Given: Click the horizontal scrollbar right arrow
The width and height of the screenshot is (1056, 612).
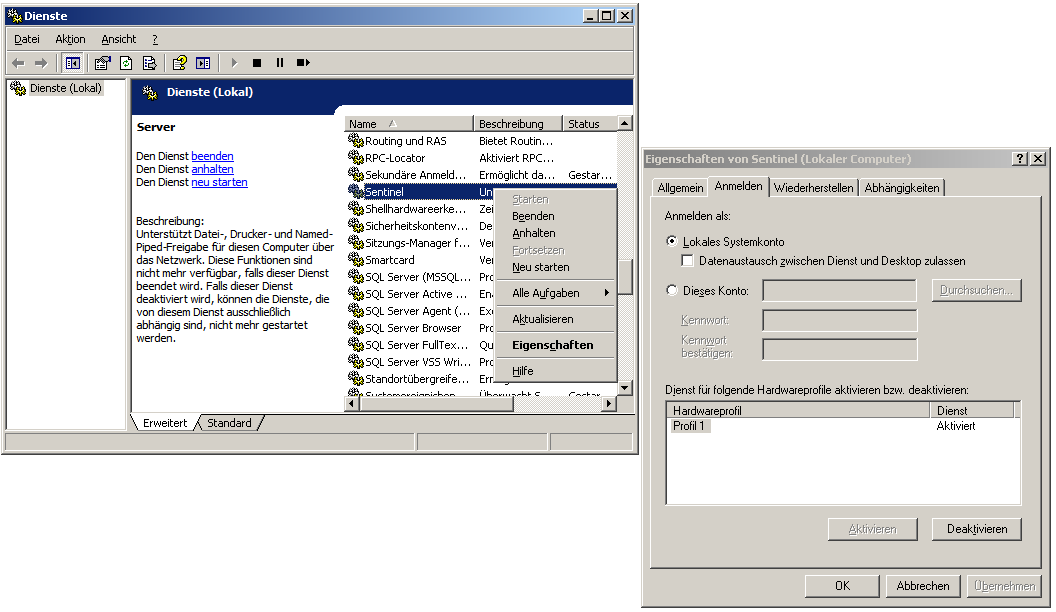Looking at the screenshot, I should click(609, 403).
